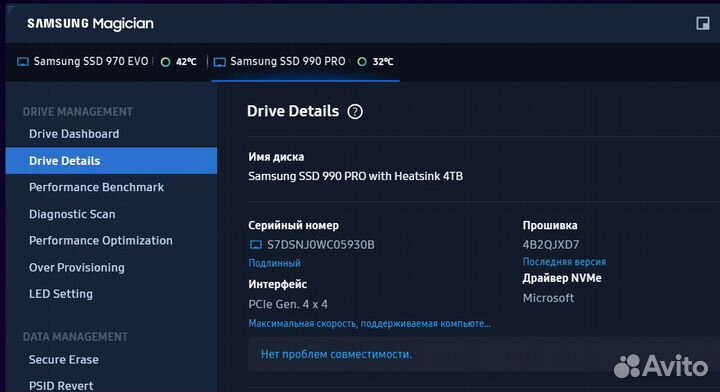Select Drive Details in the sidebar
Image resolution: width=720 pixels, height=392 pixels.
point(111,161)
